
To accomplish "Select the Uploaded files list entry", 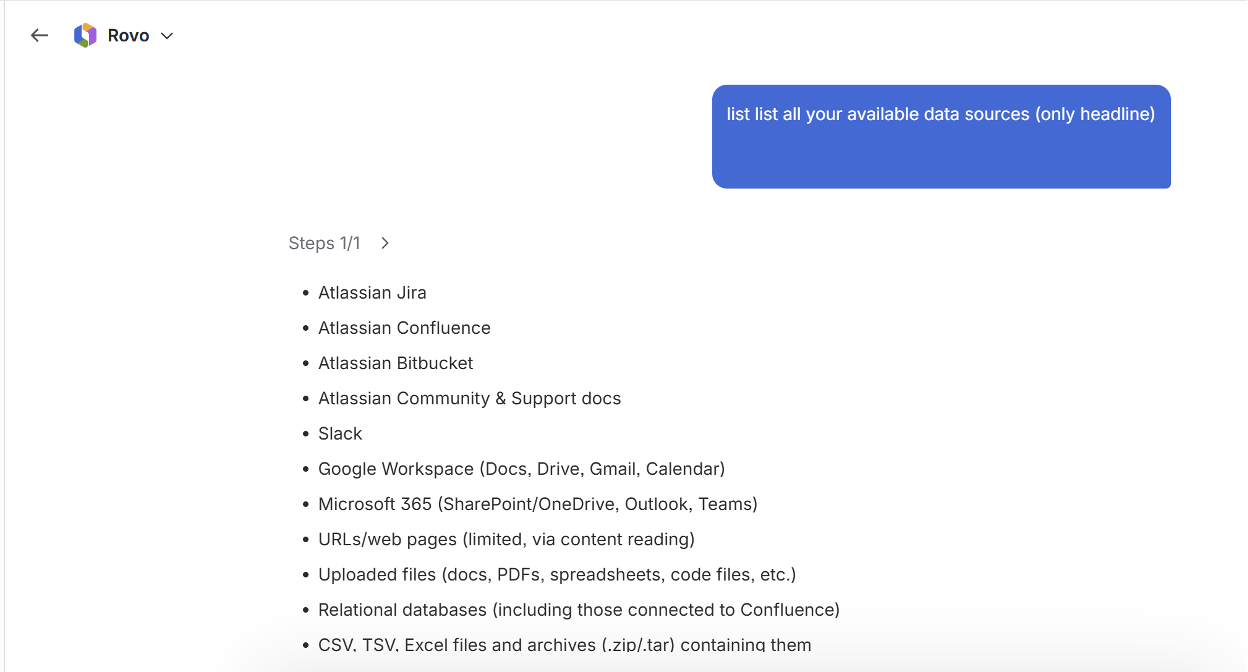I will click(x=557, y=574).
